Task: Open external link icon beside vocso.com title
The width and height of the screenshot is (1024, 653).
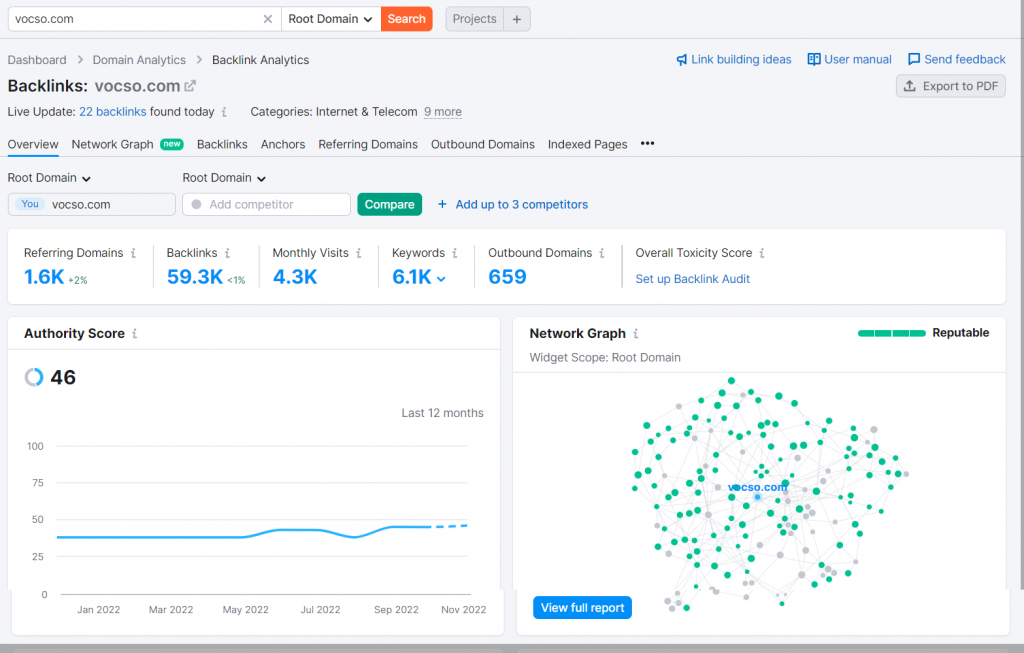Action: click(190, 86)
